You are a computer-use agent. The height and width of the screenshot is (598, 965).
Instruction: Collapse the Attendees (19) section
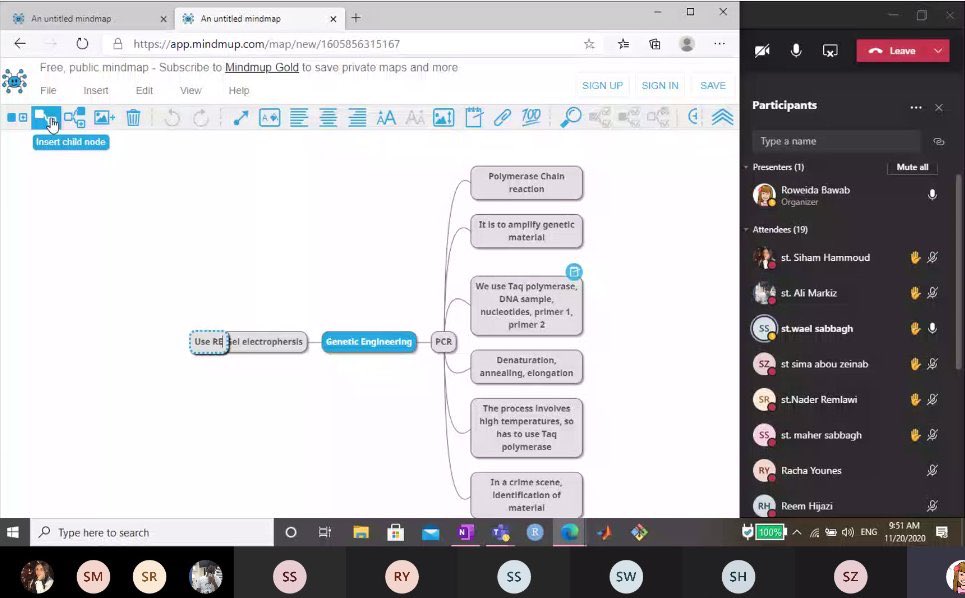(745, 229)
